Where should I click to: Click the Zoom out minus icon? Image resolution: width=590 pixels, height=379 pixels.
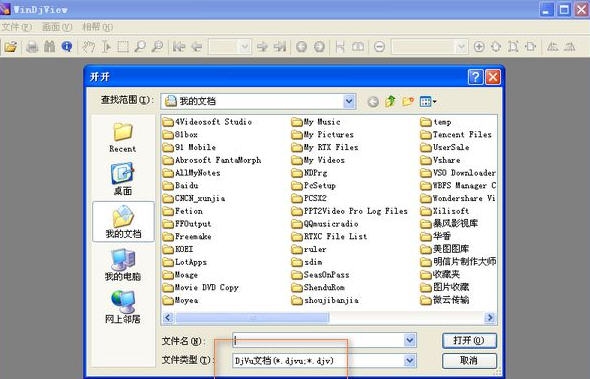pos(380,47)
